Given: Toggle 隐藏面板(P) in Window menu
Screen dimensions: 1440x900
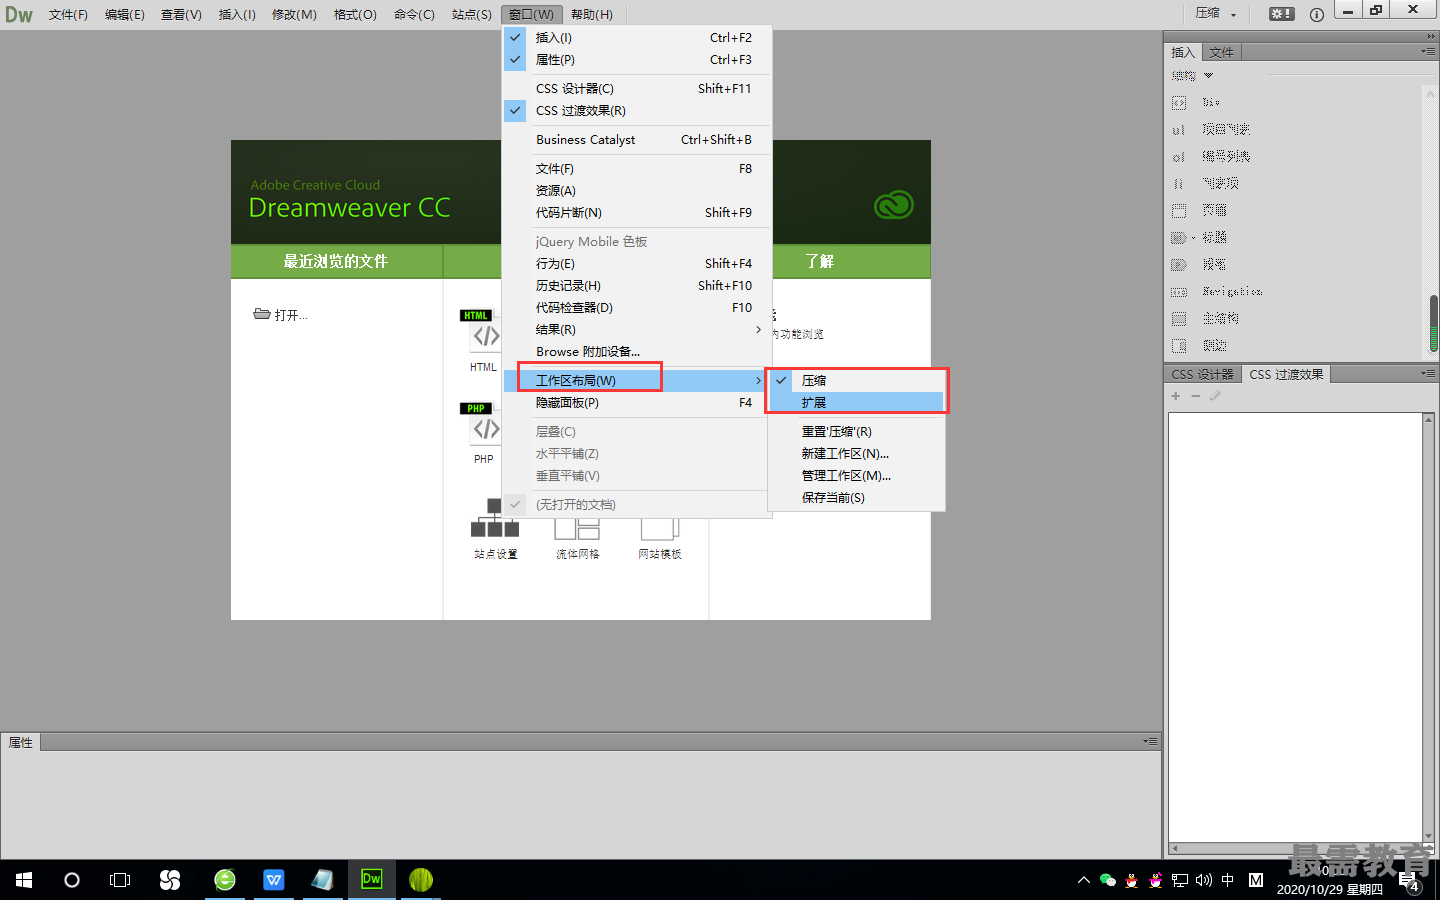Looking at the screenshot, I should (x=637, y=402).
